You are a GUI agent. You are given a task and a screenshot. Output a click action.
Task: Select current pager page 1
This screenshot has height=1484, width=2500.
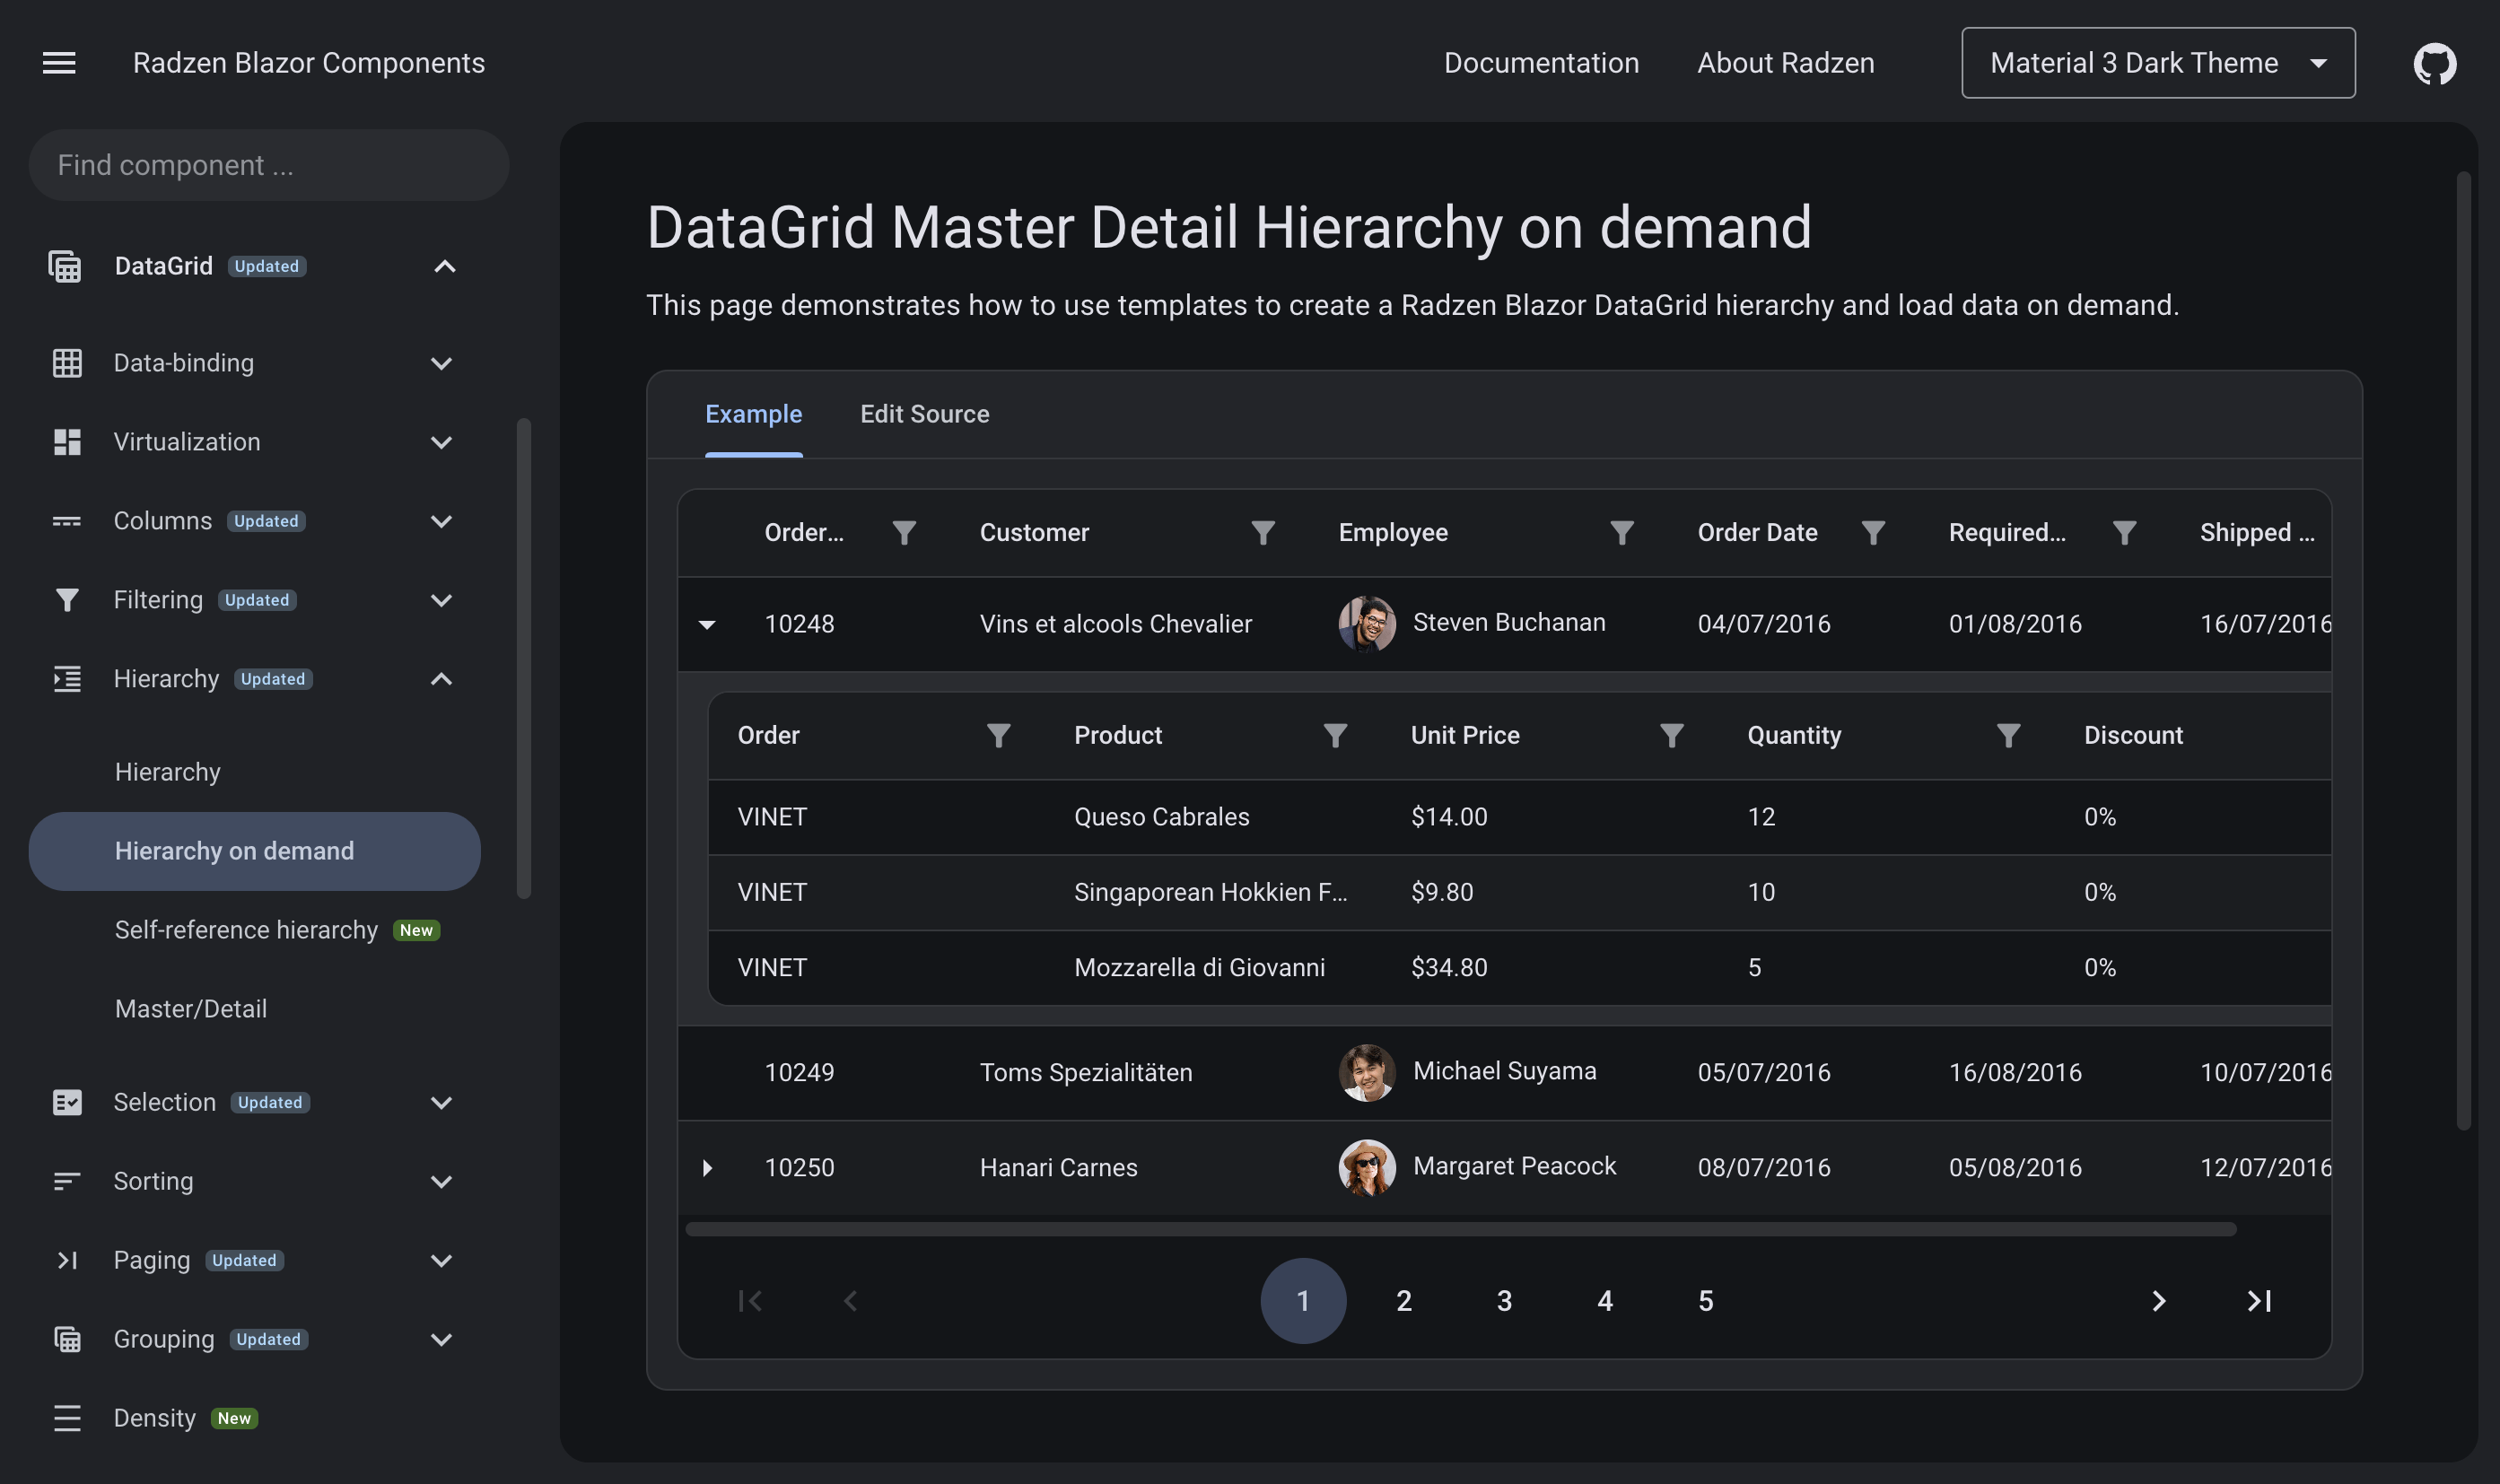pos(1303,1301)
